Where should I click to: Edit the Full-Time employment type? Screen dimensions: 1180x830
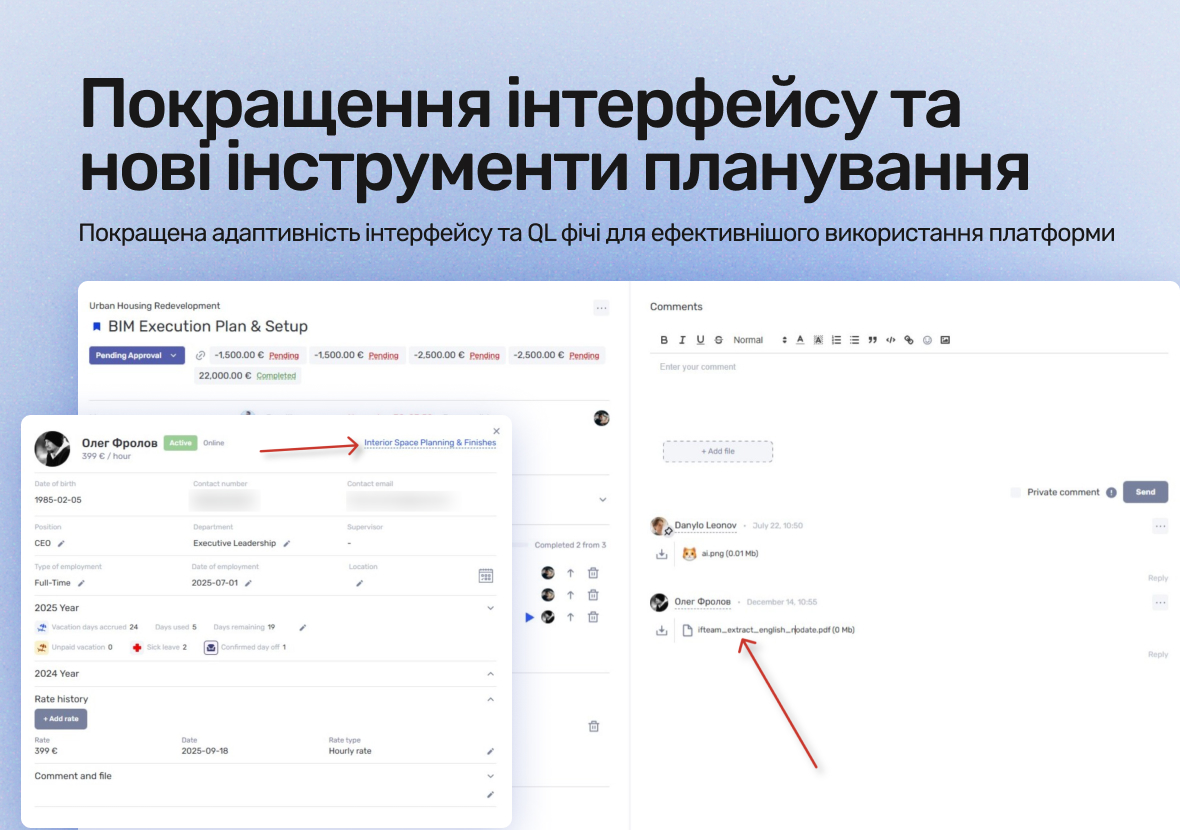(x=81, y=583)
